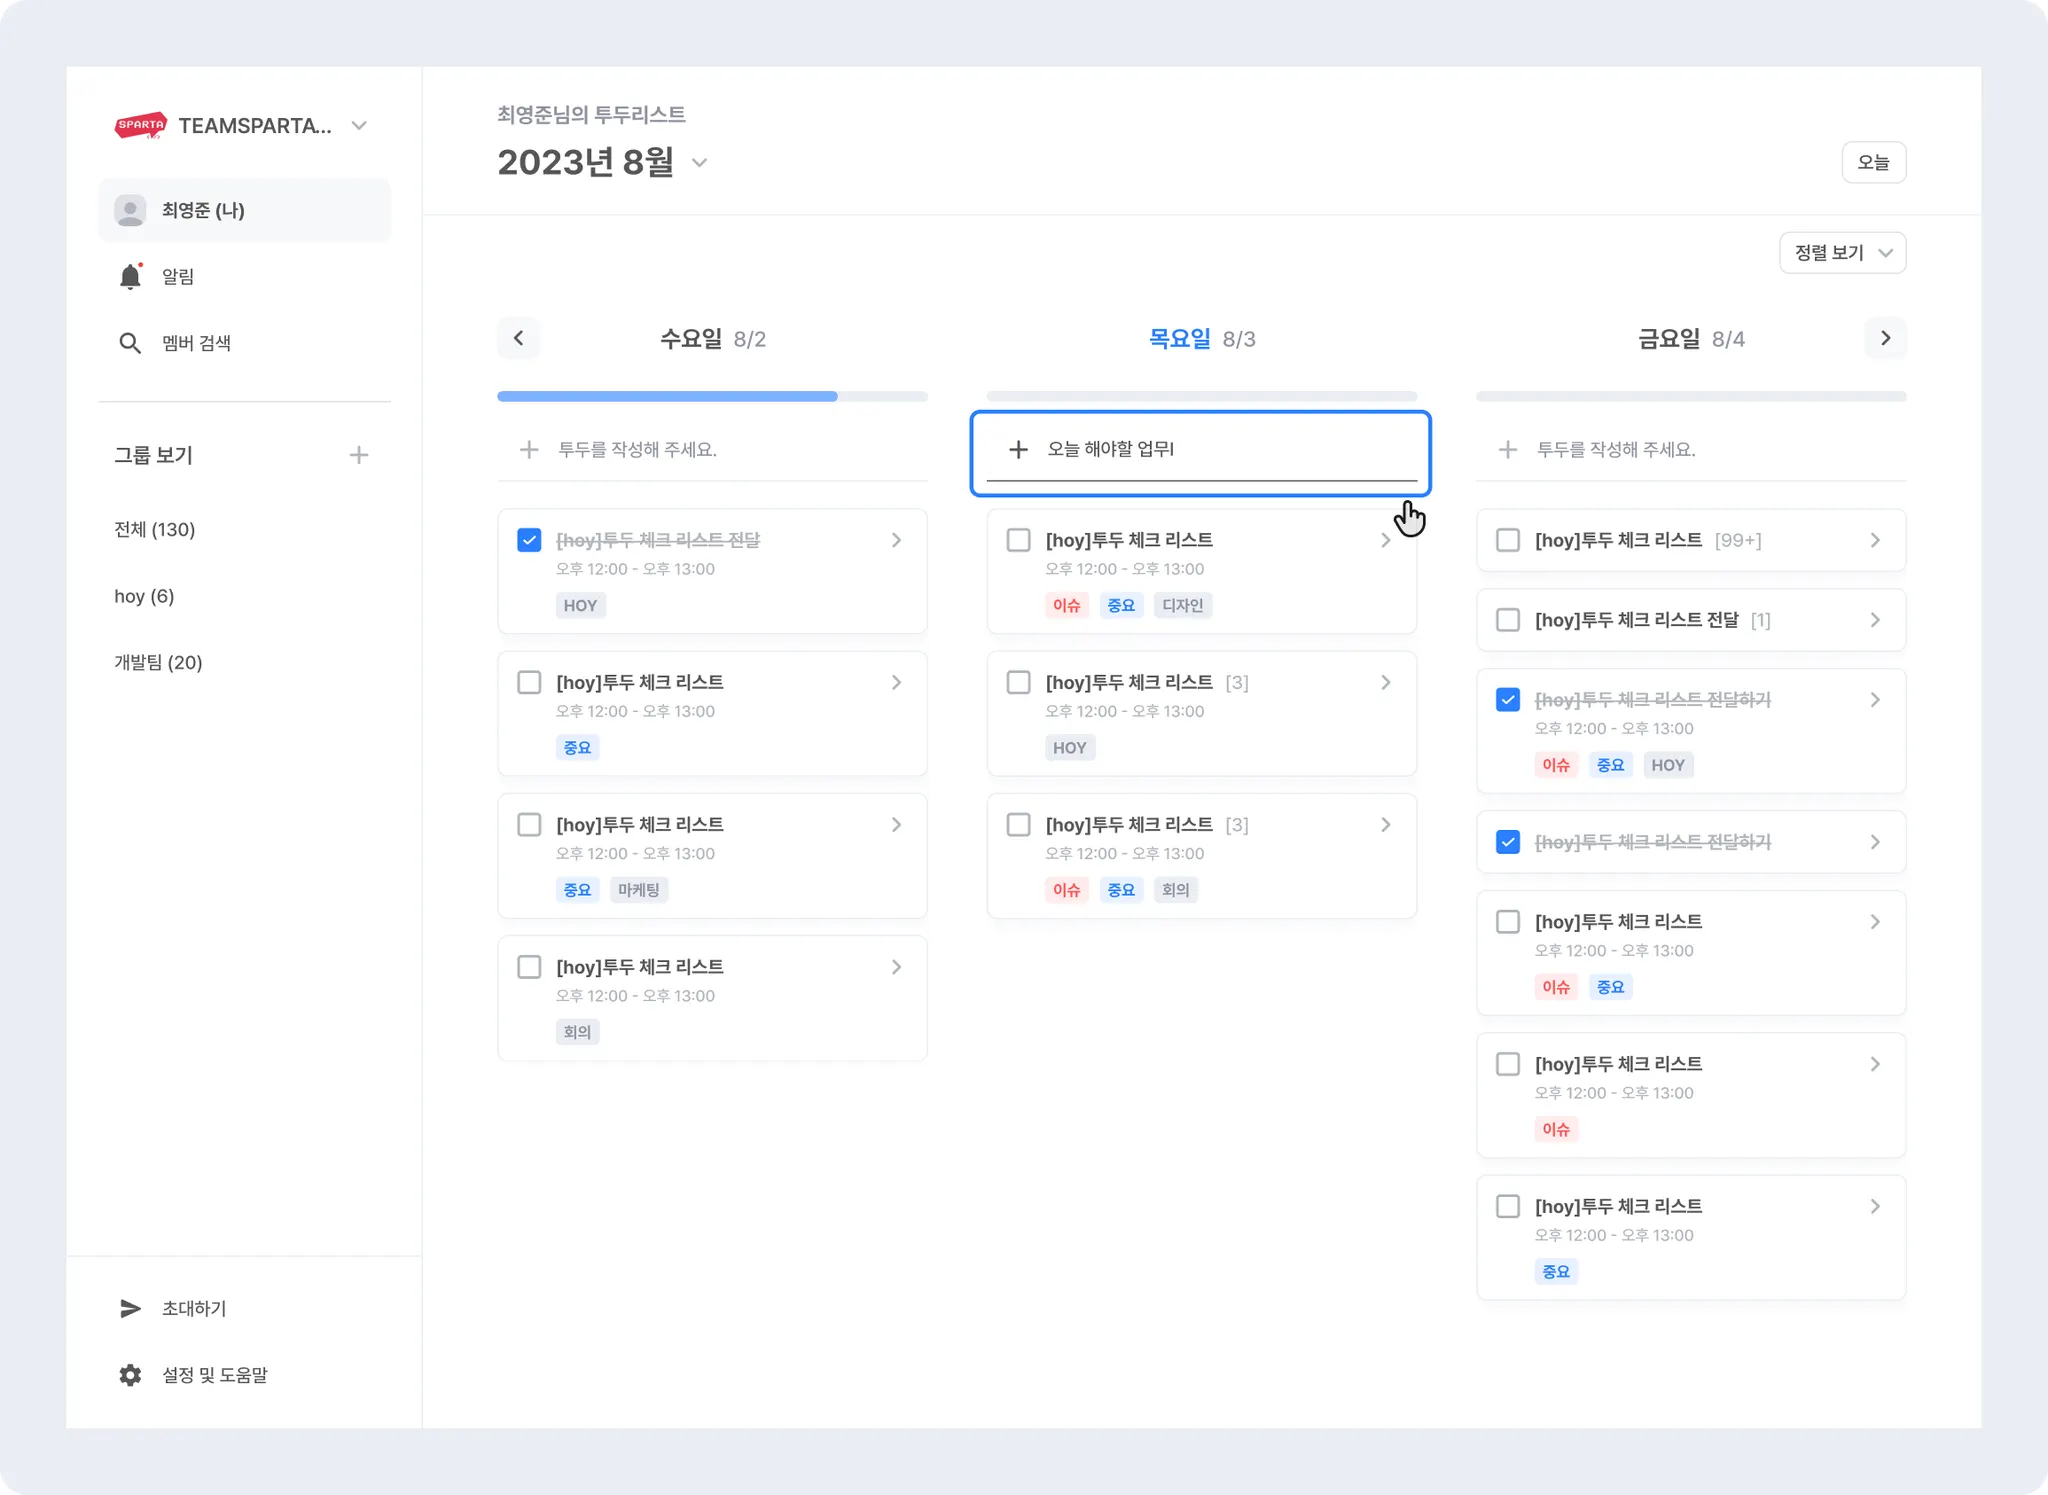
Task: Click Wednesday's blue progress bar
Action: click(667, 397)
